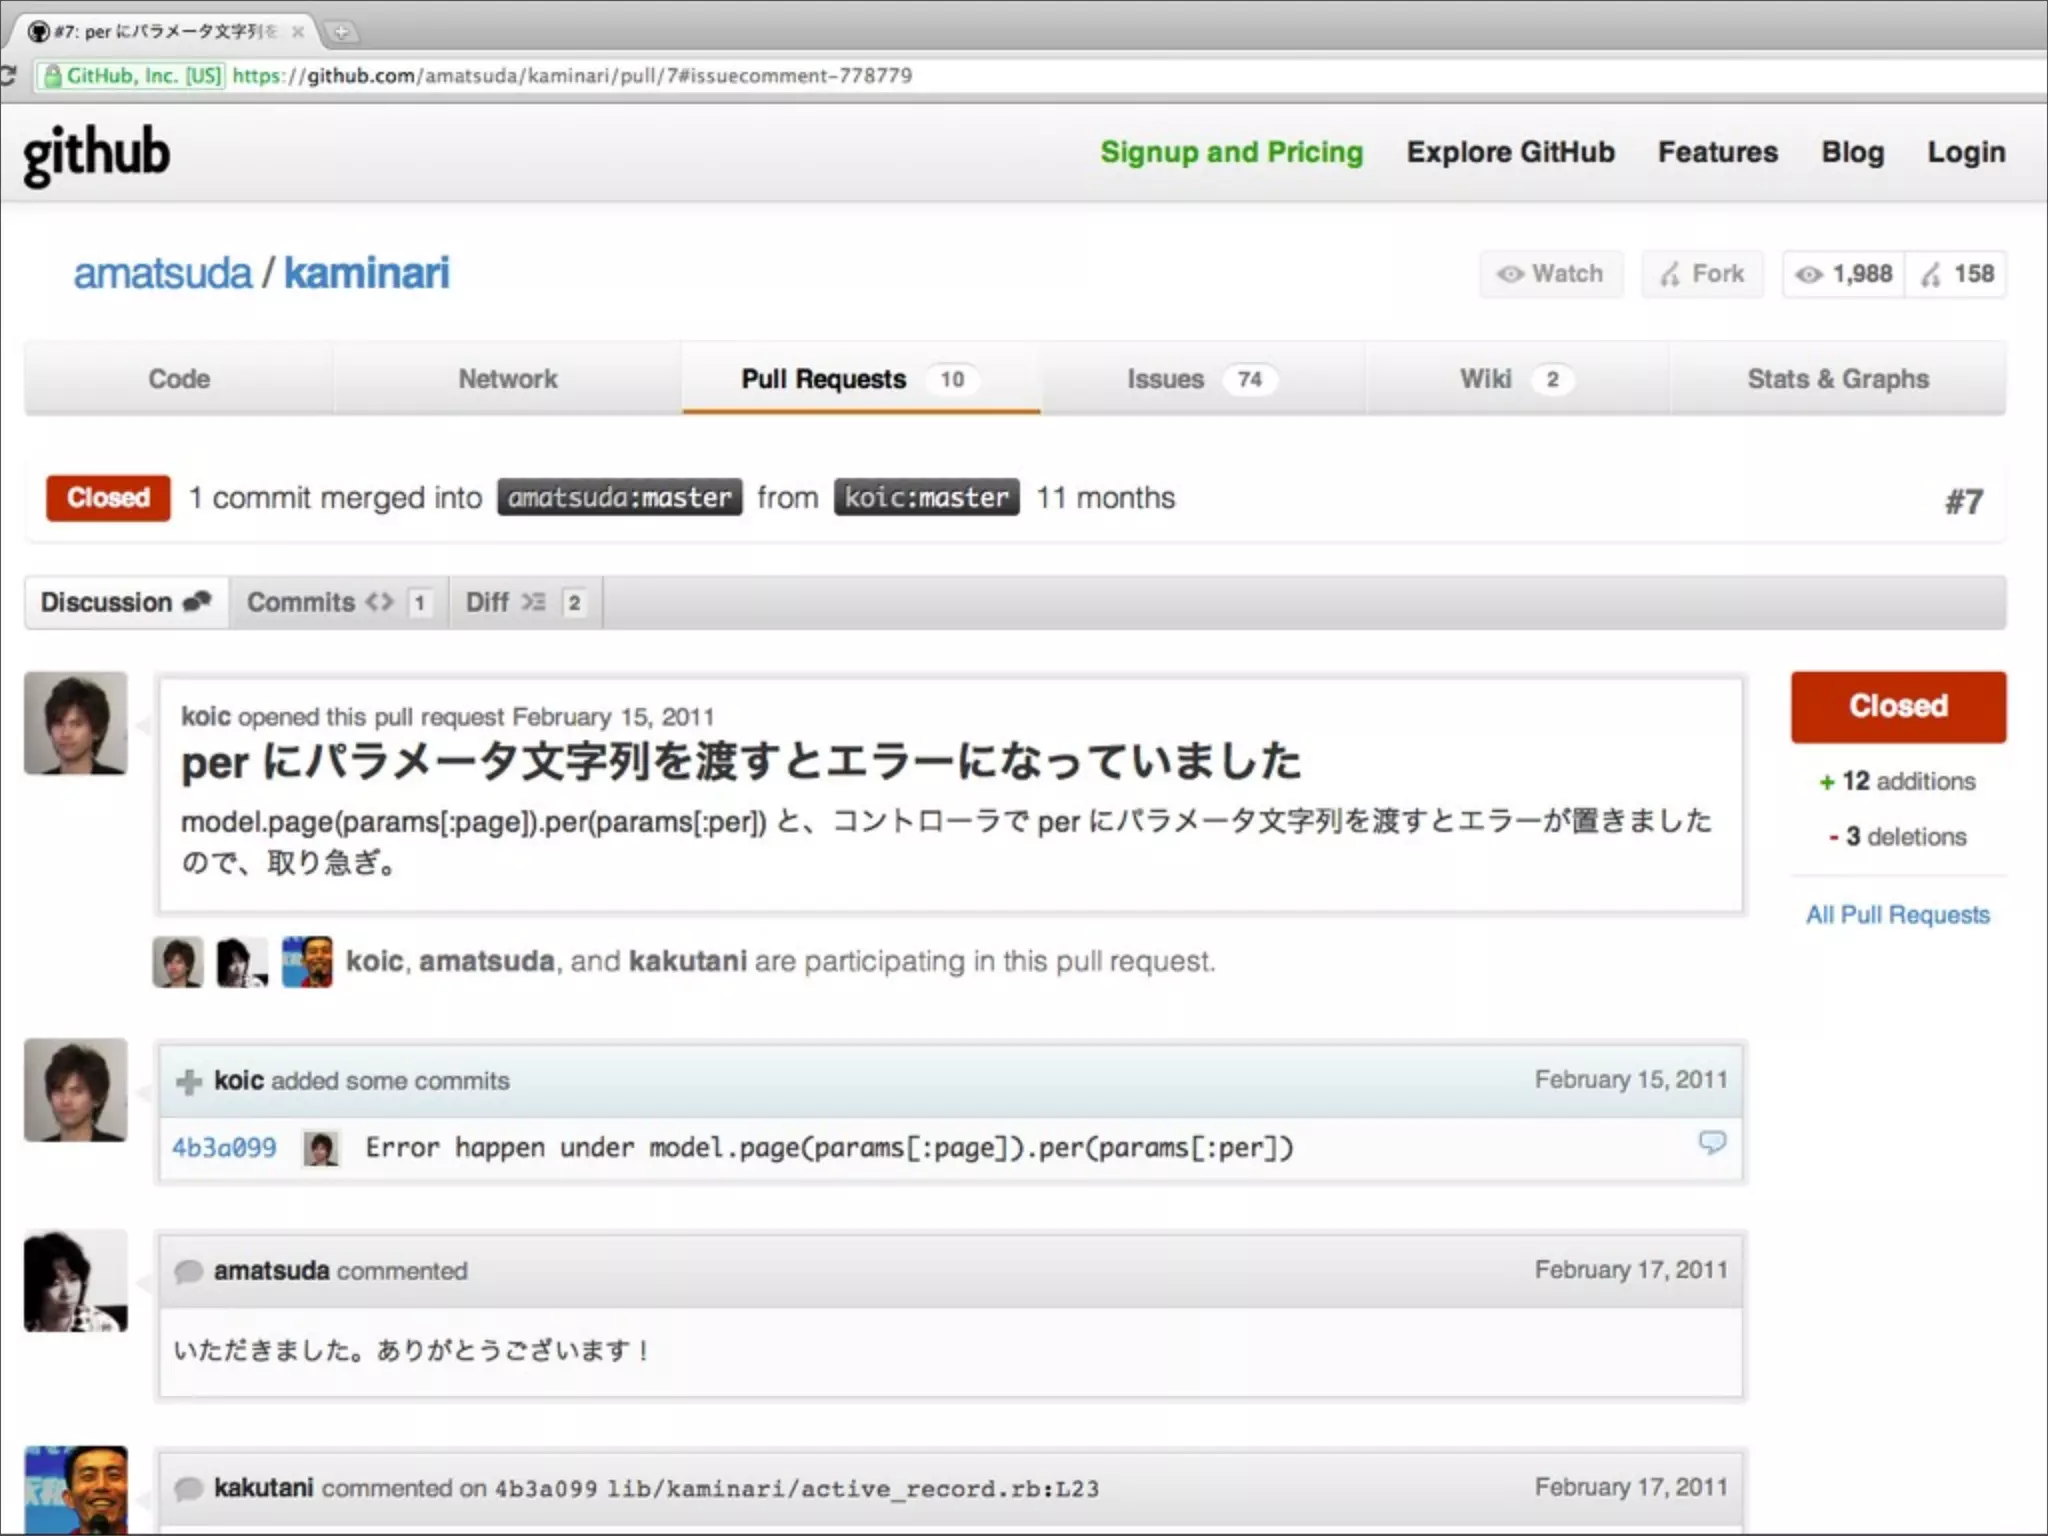The image size is (2048, 1536).
Task: Open the All Pull Requests link
Action: click(x=1897, y=915)
